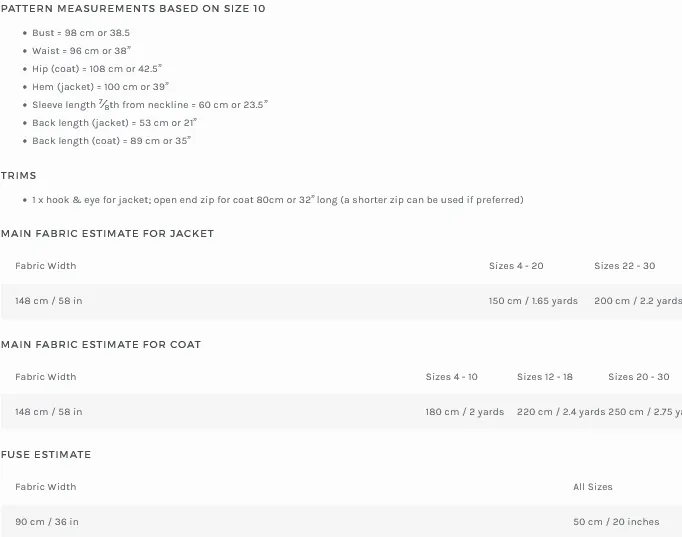Image resolution: width=682 pixels, height=537 pixels.
Task: Click the coat table Sizes 12 - 18 header
Action: (x=545, y=377)
